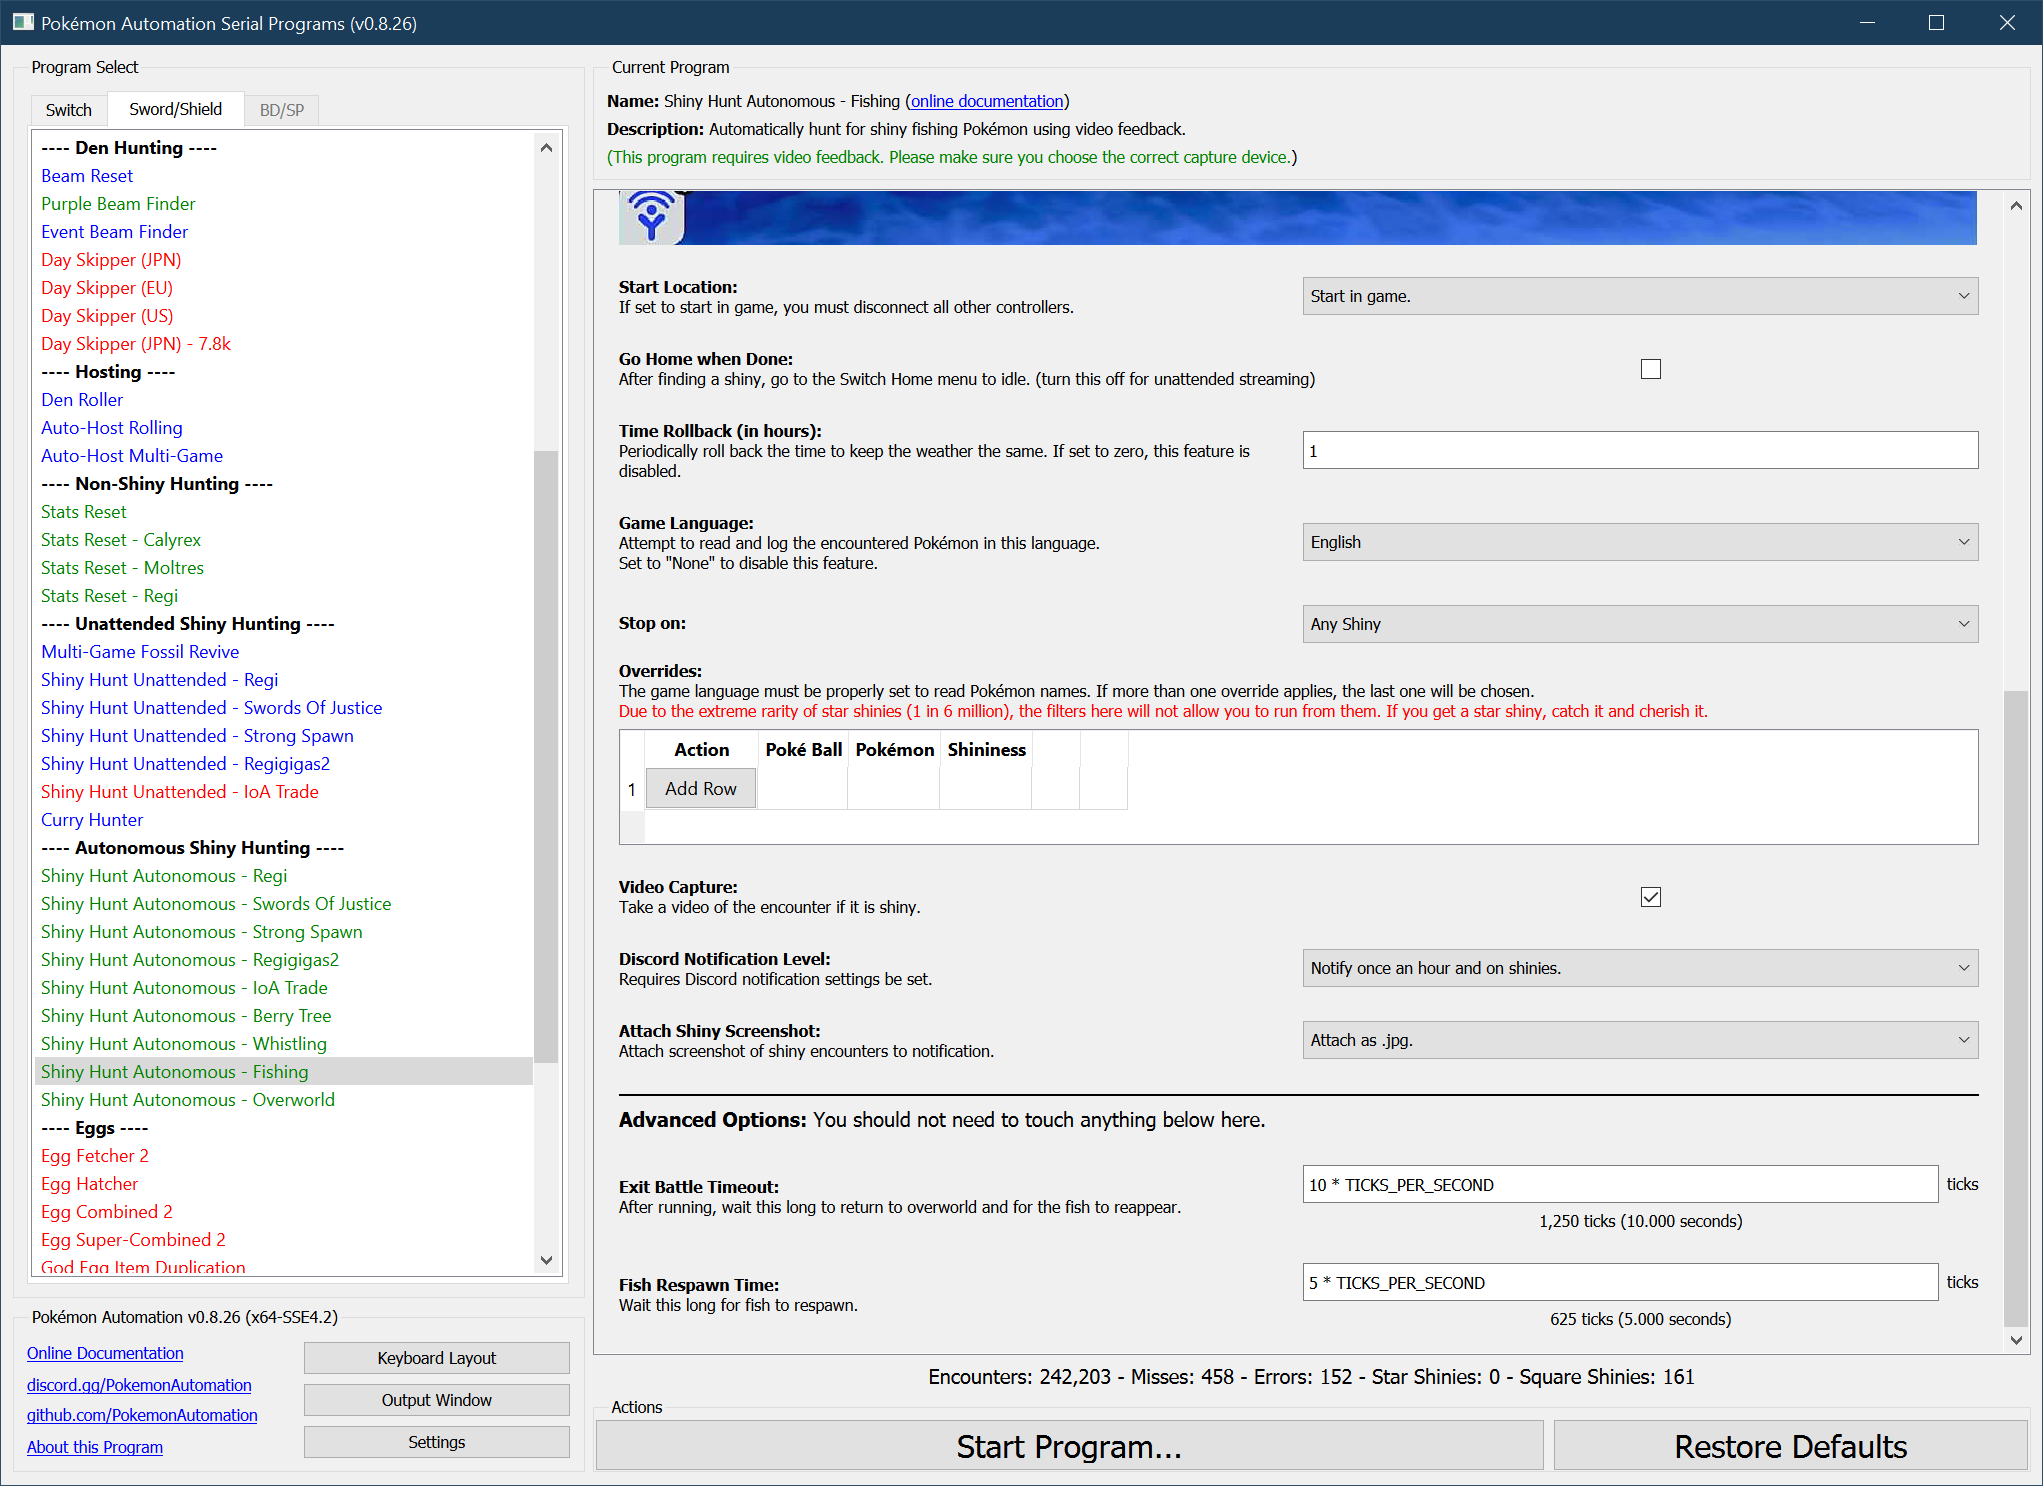The height and width of the screenshot is (1486, 2043).
Task: Expand the Game Language dropdown
Action: 1639,542
